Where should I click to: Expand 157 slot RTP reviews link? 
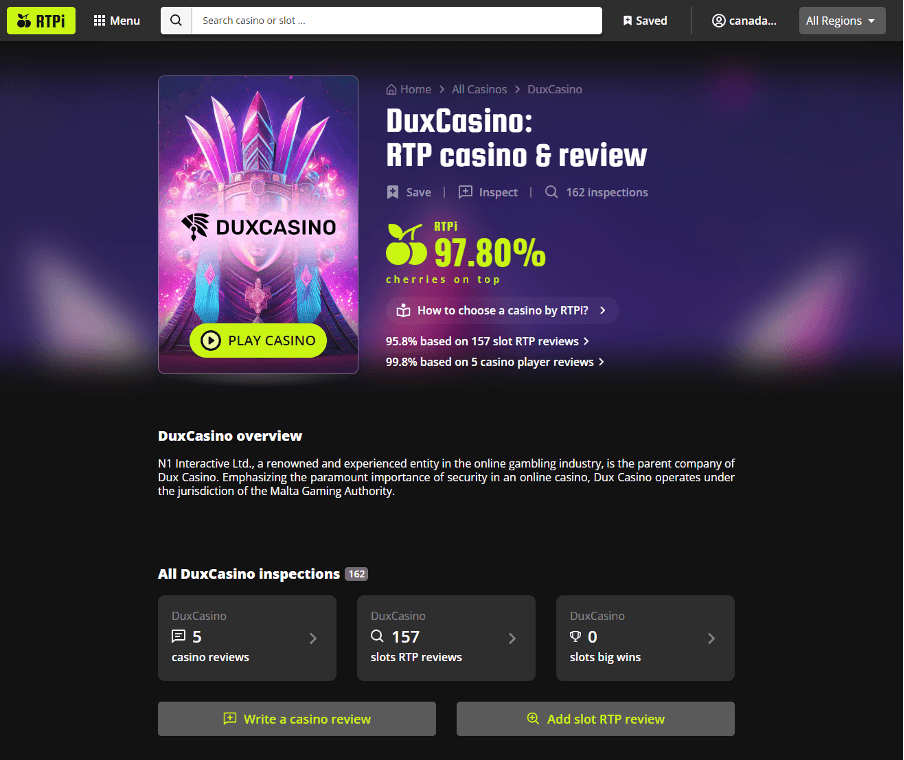[x=487, y=341]
